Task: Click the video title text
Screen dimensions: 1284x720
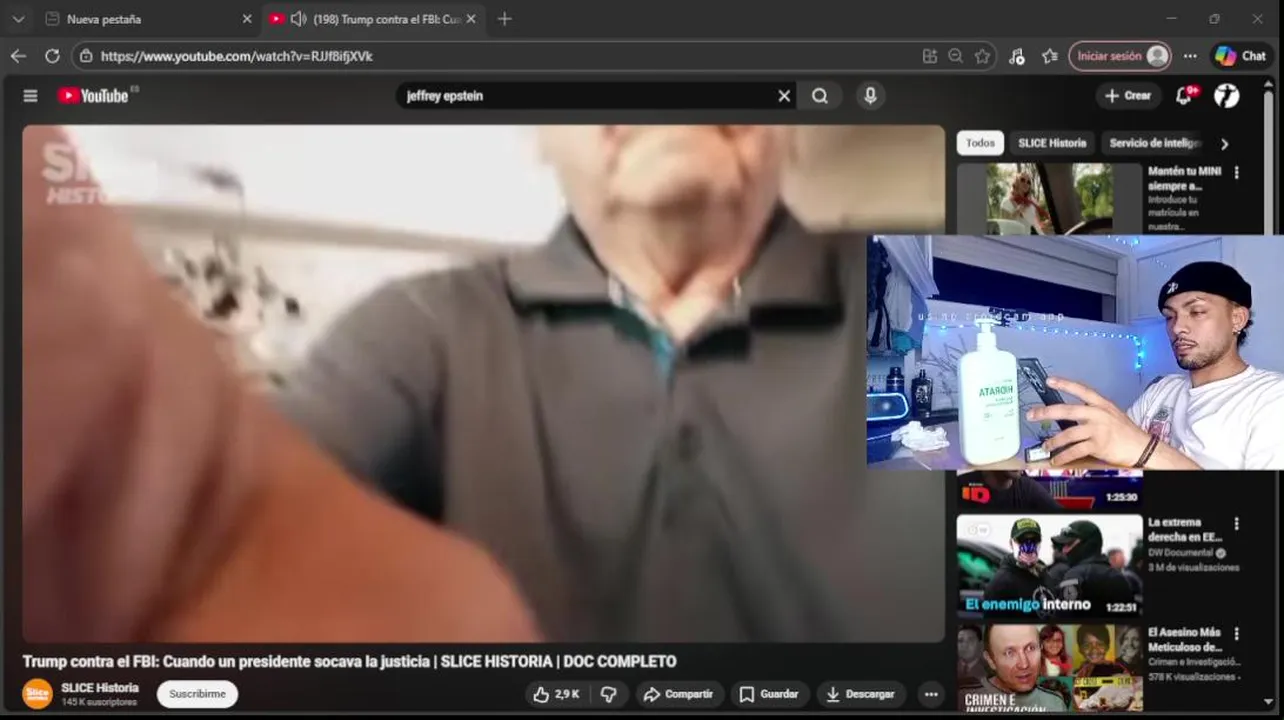Action: click(x=349, y=661)
